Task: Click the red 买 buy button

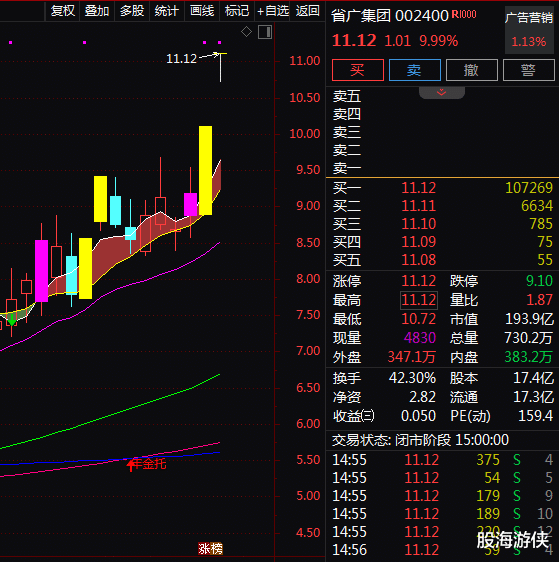Action: coord(358,70)
